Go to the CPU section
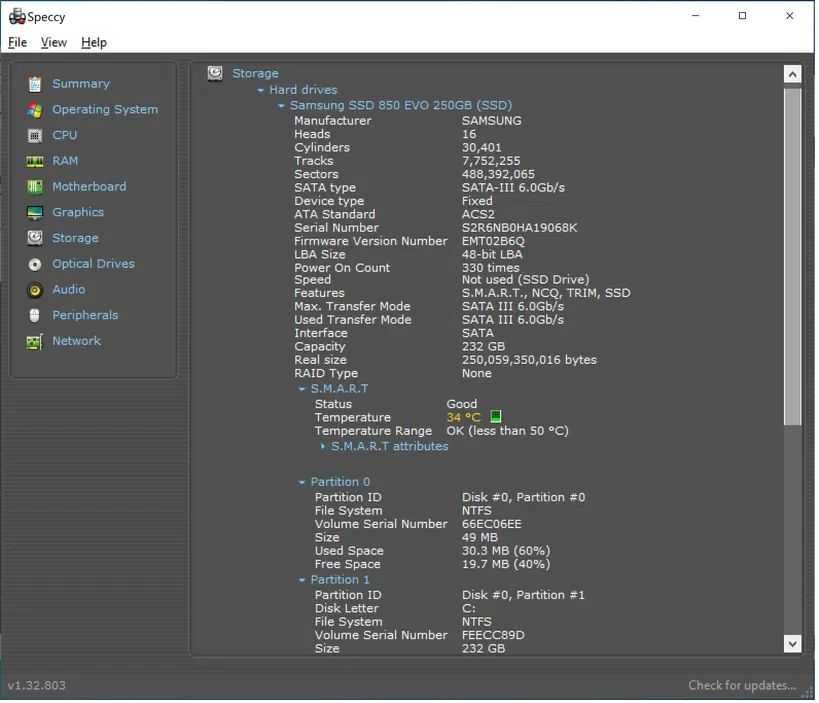This screenshot has height=703, width=819. [x=65, y=135]
